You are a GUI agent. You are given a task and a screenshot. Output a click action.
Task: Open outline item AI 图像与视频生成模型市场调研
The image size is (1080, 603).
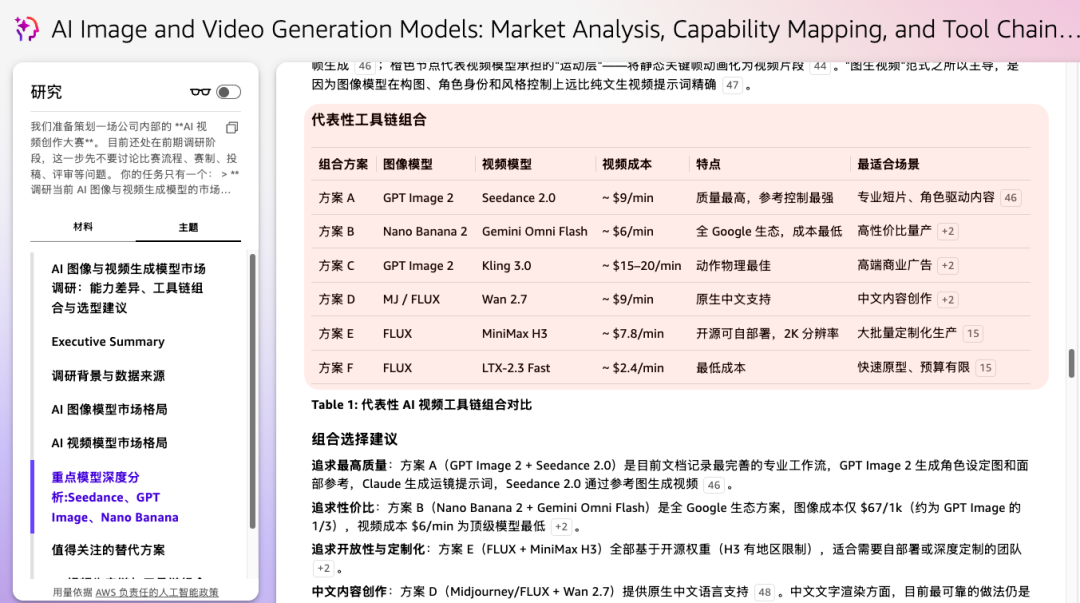tap(128, 288)
